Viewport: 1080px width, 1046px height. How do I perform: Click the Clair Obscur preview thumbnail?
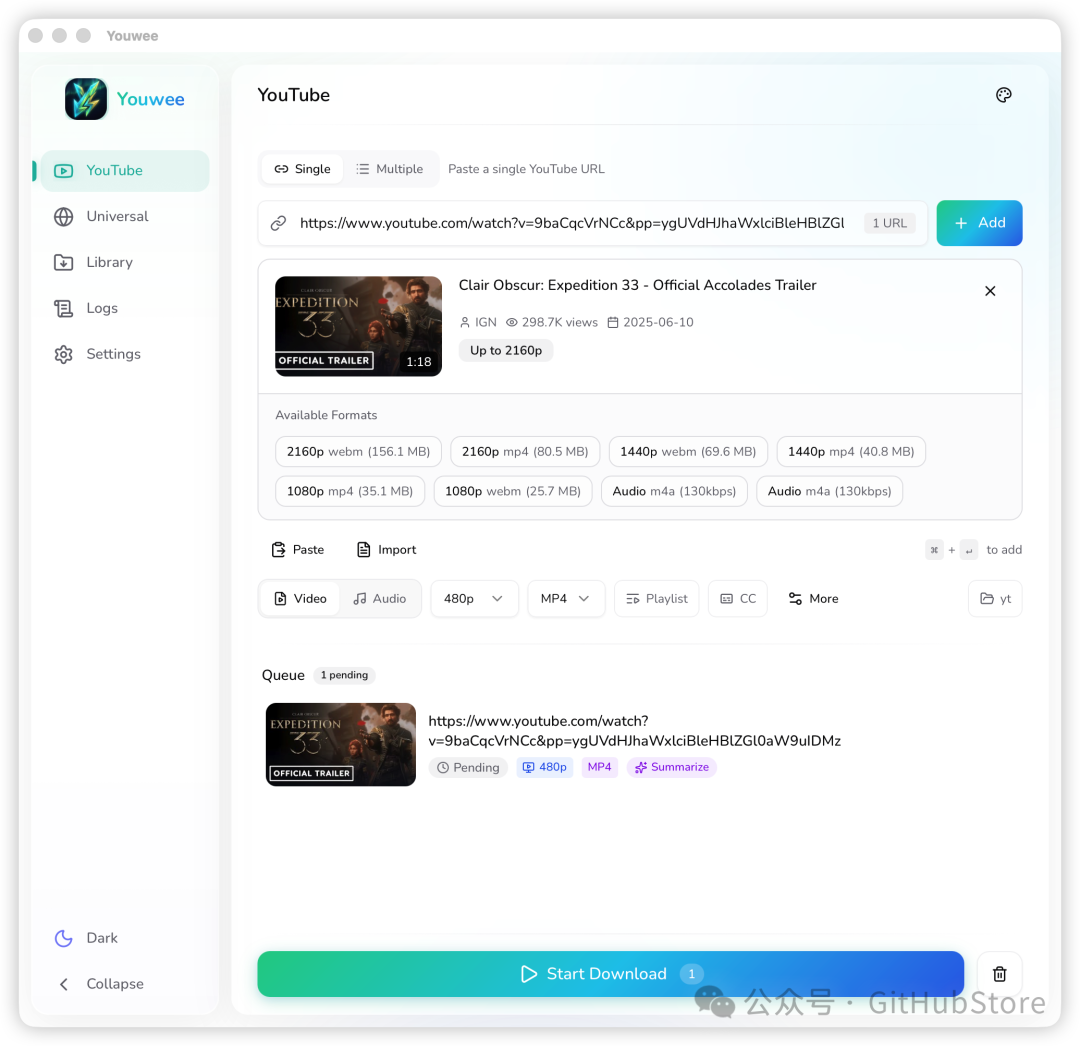tap(358, 326)
